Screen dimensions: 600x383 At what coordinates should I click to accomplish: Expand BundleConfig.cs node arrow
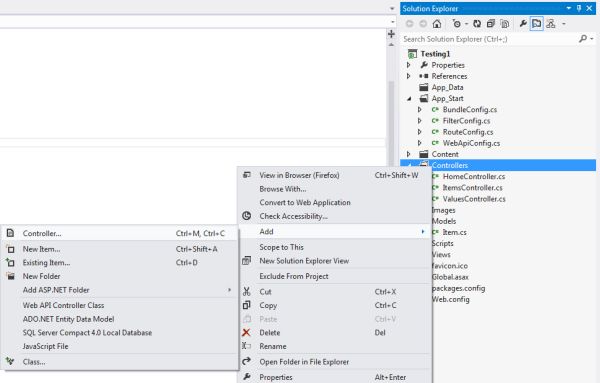click(x=420, y=109)
